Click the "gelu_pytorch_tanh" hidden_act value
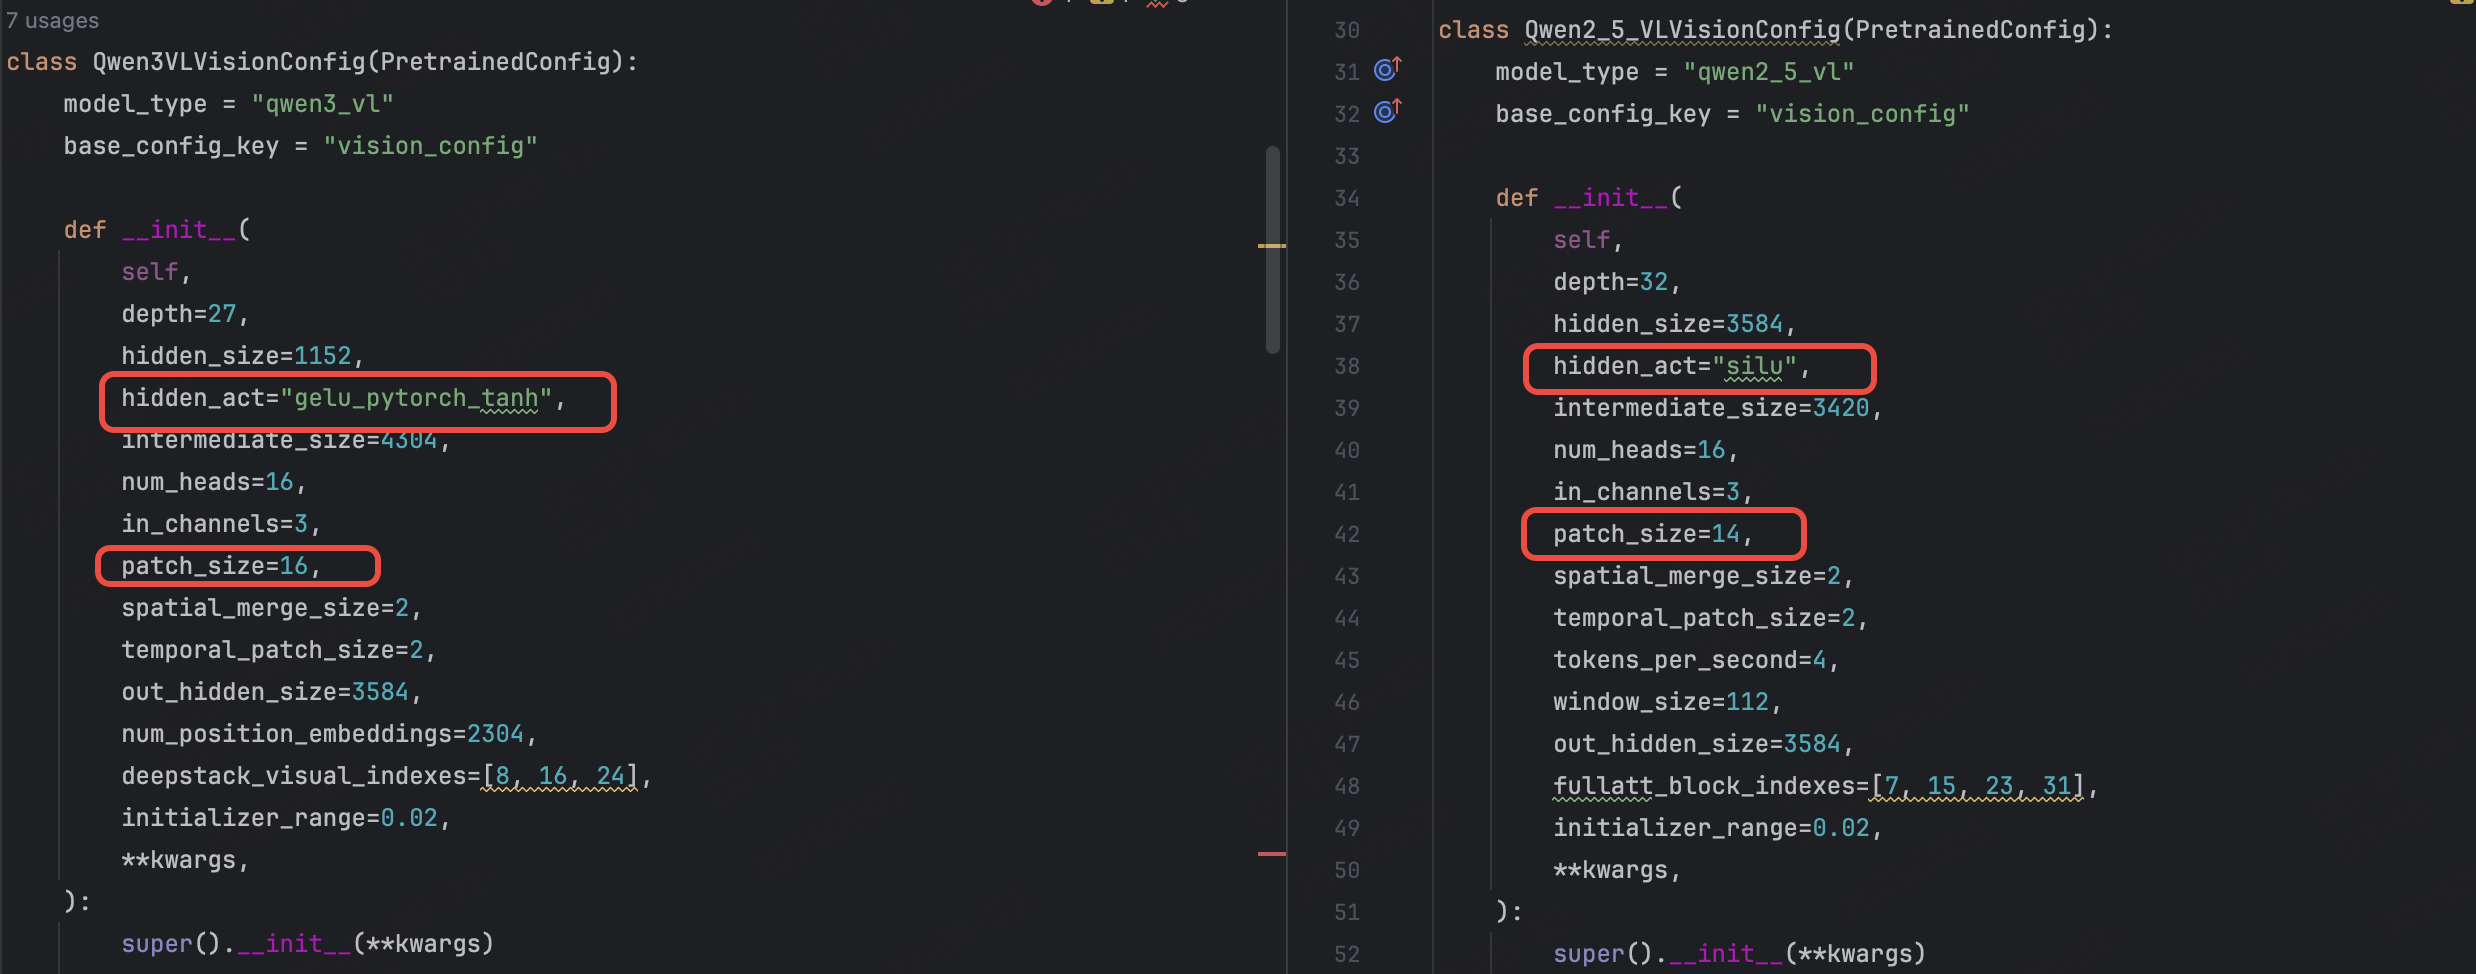This screenshot has height=974, width=2476. (x=415, y=398)
